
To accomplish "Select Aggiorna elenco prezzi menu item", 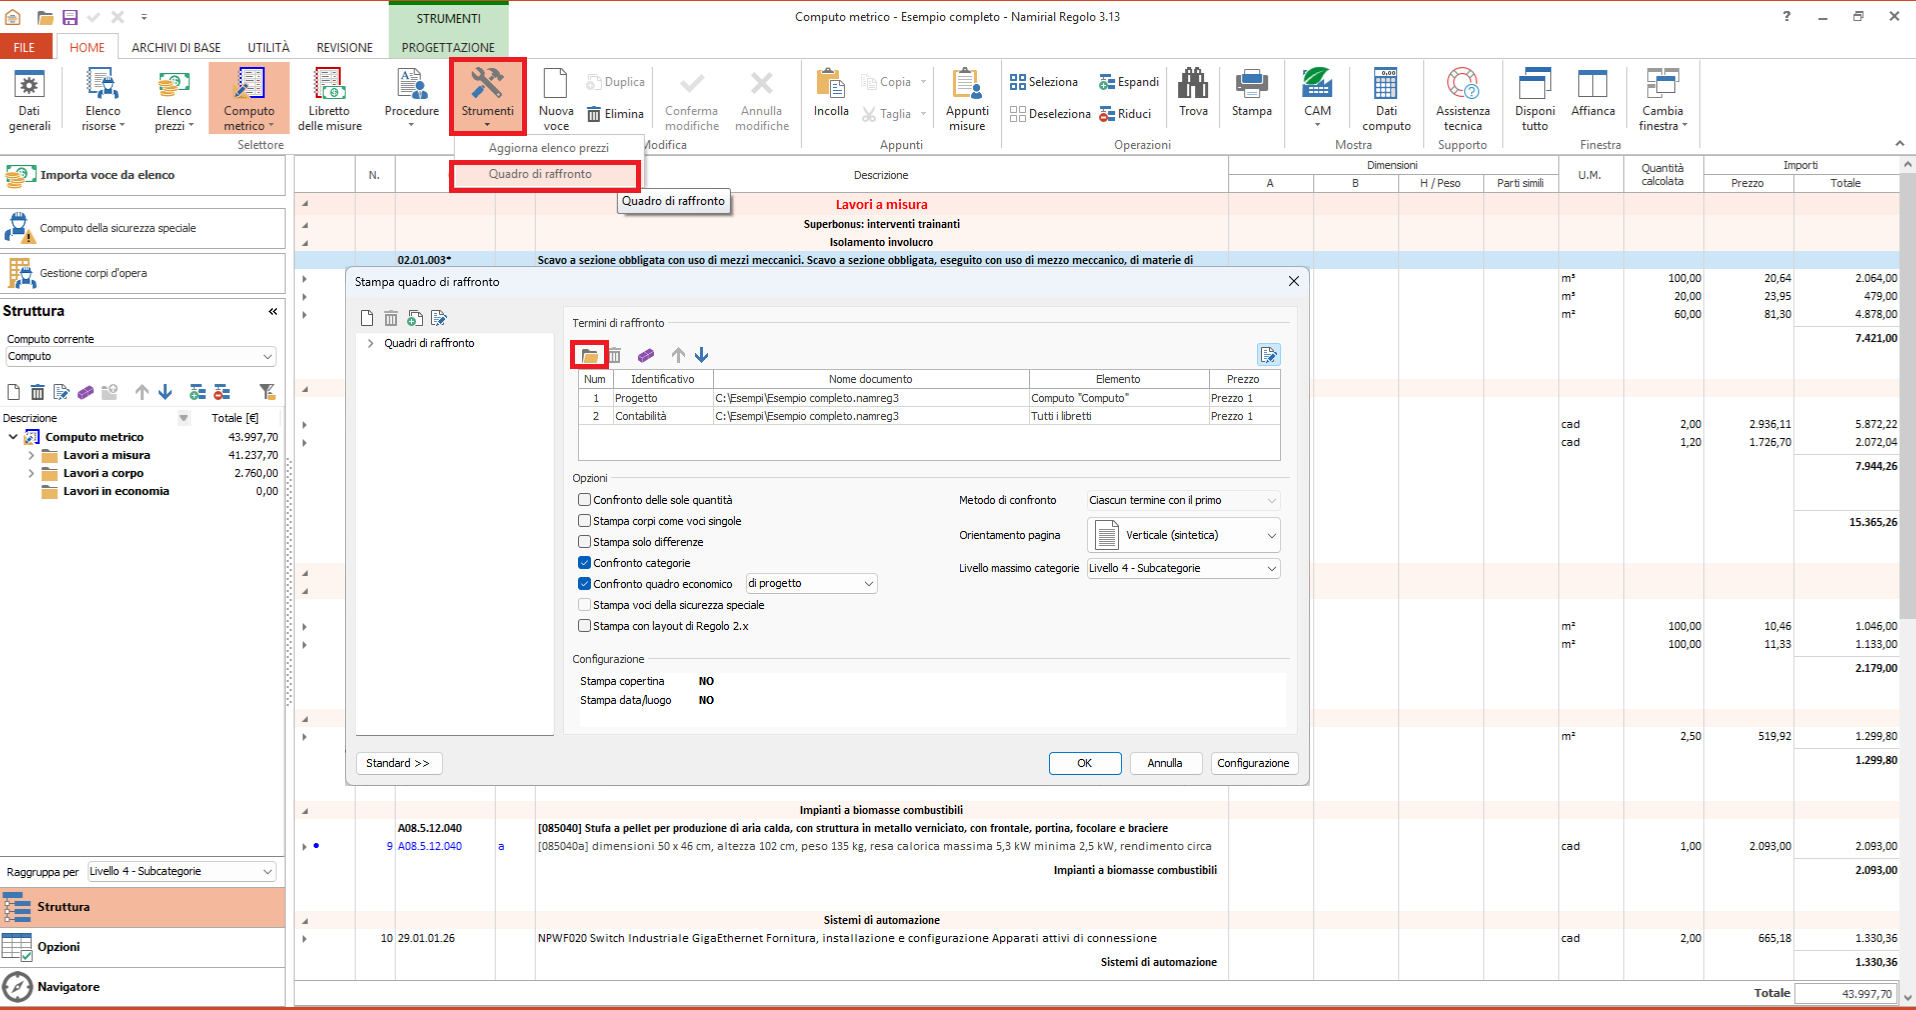I will pos(548,148).
